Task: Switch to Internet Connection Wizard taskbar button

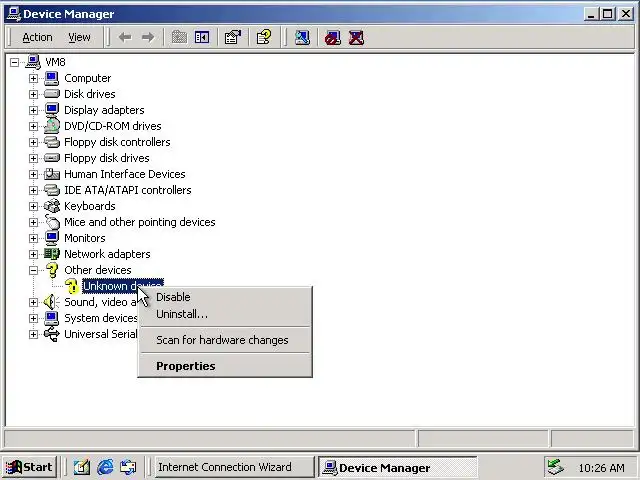Action: (234, 467)
